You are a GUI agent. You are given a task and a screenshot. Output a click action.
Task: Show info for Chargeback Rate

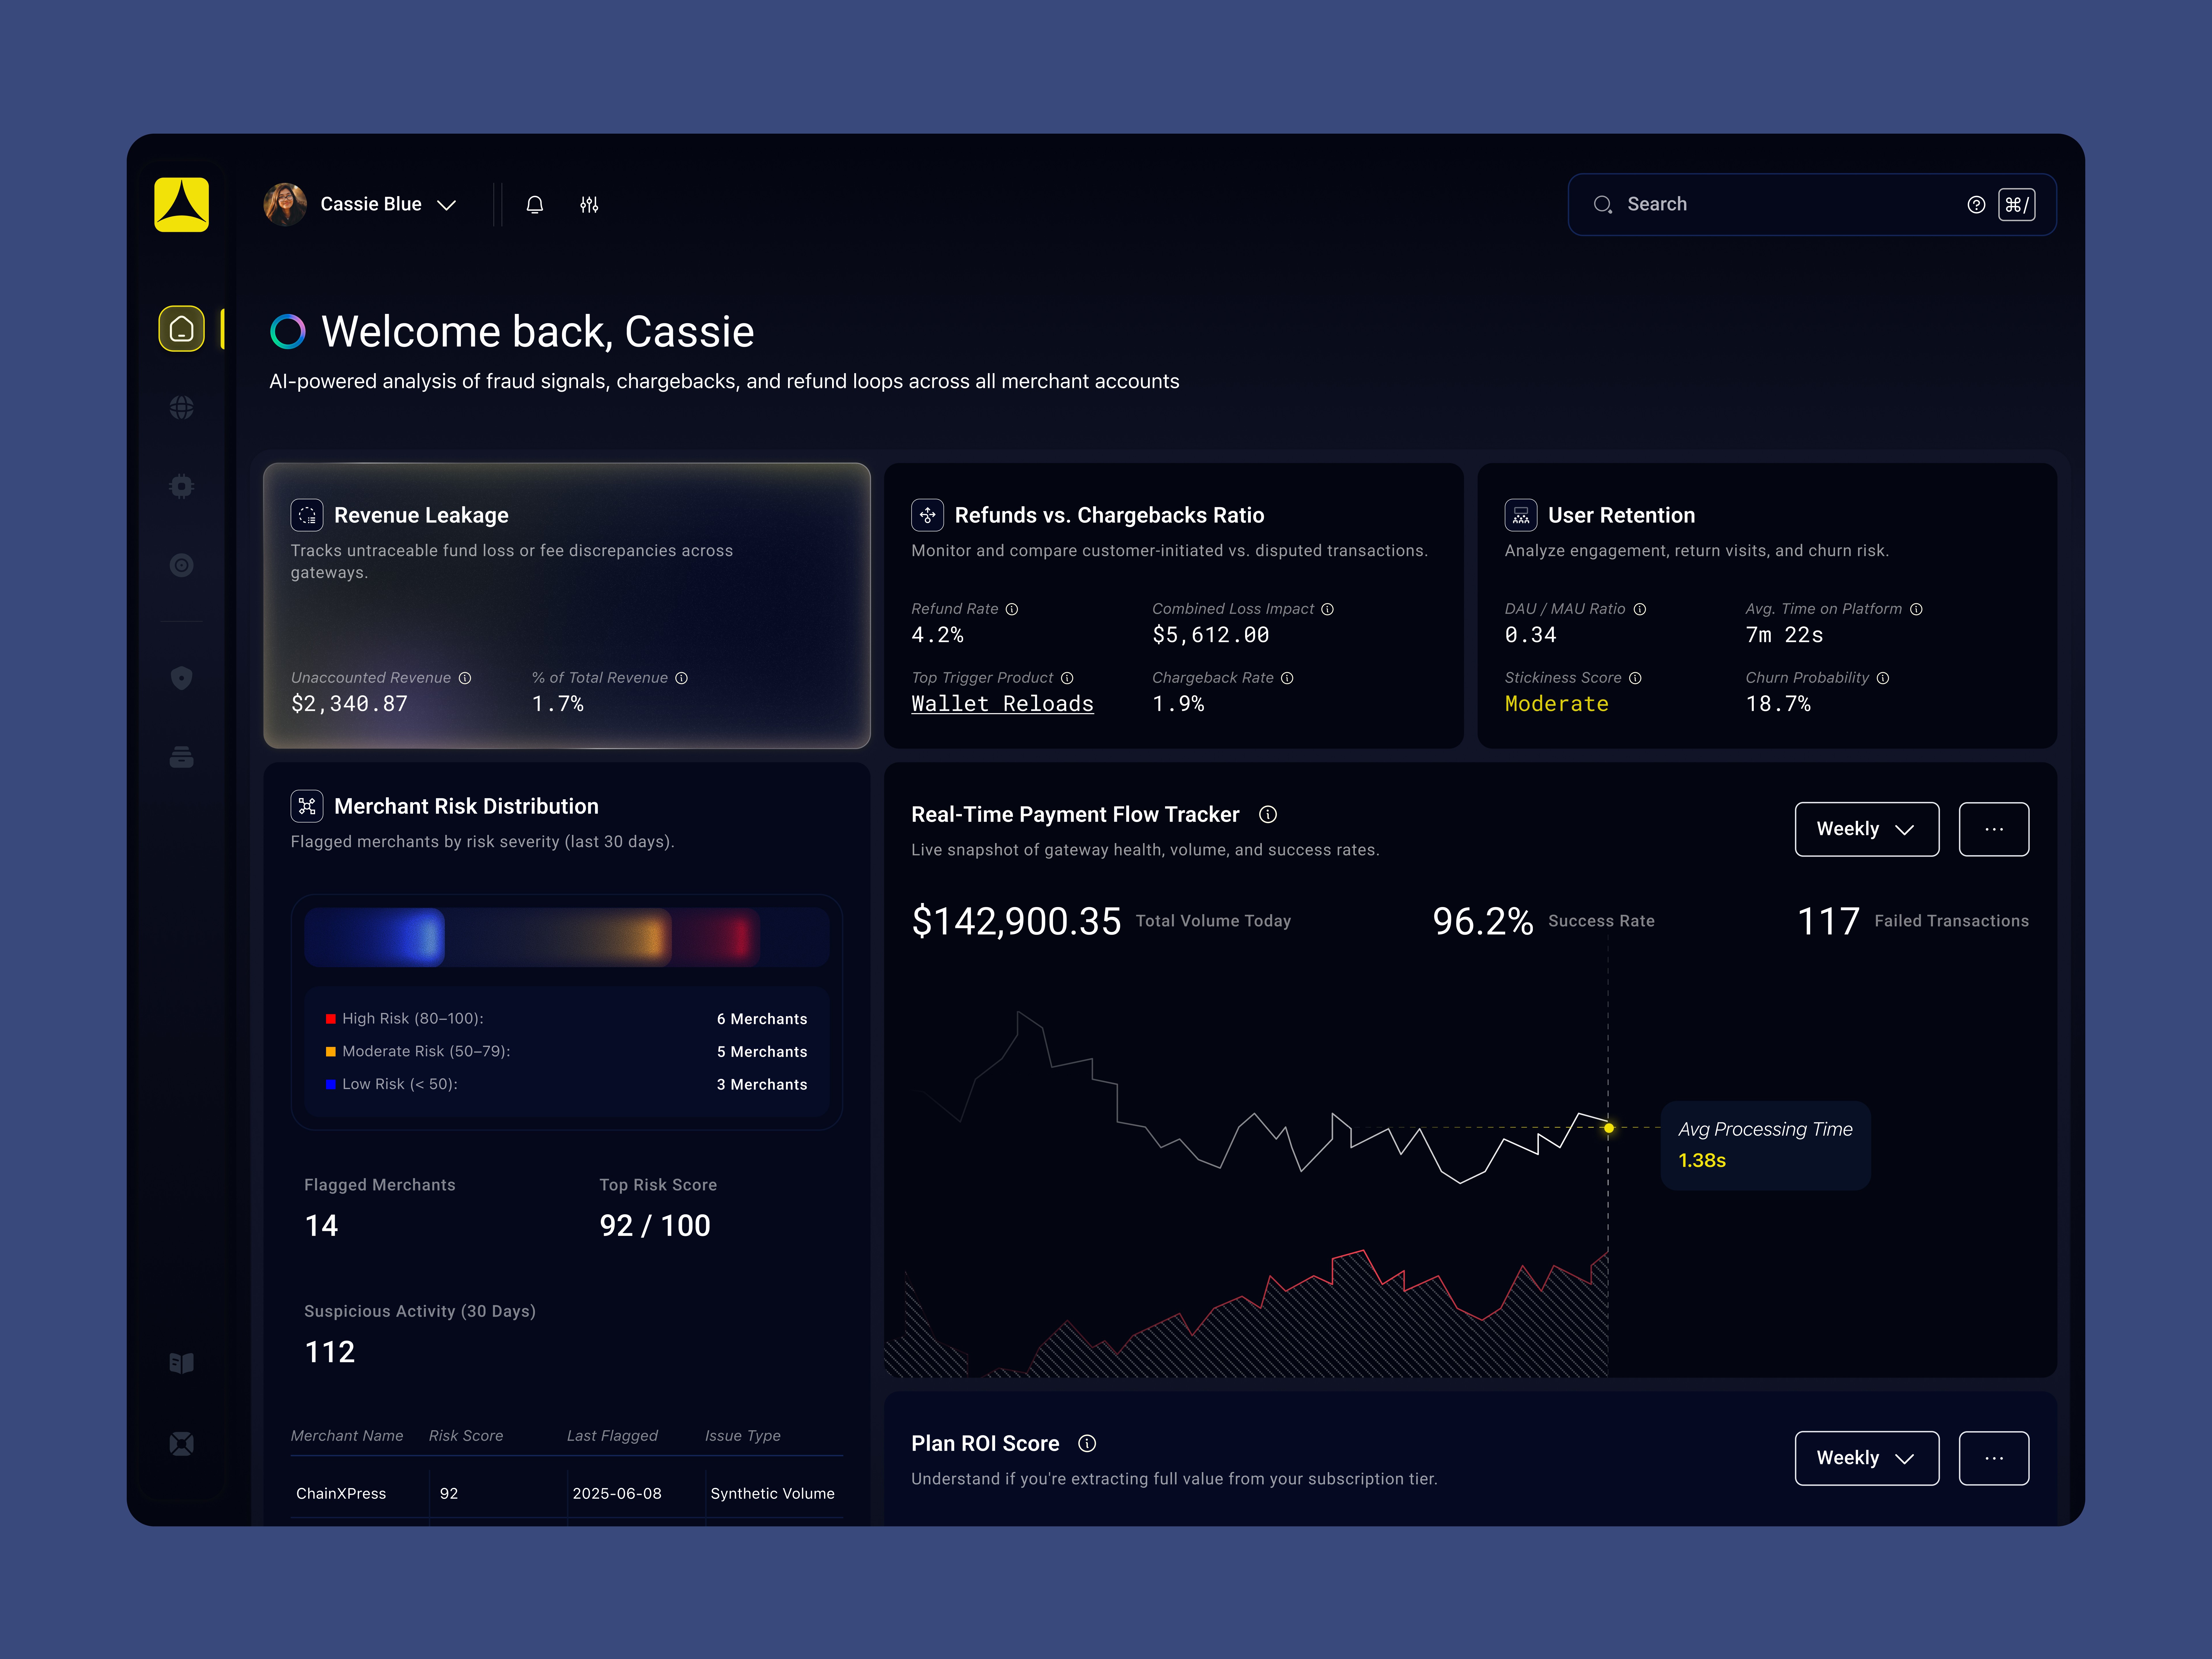pos(1287,678)
